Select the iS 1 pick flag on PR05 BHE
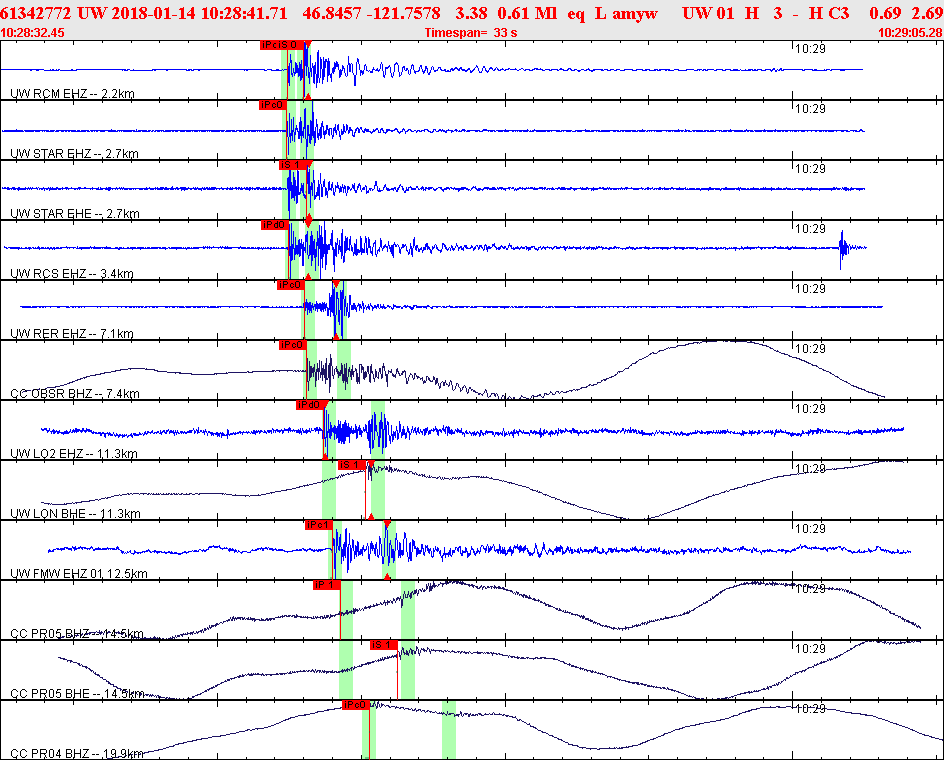Viewport: 944px width, 760px height. pyautogui.click(x=381, y=645)
